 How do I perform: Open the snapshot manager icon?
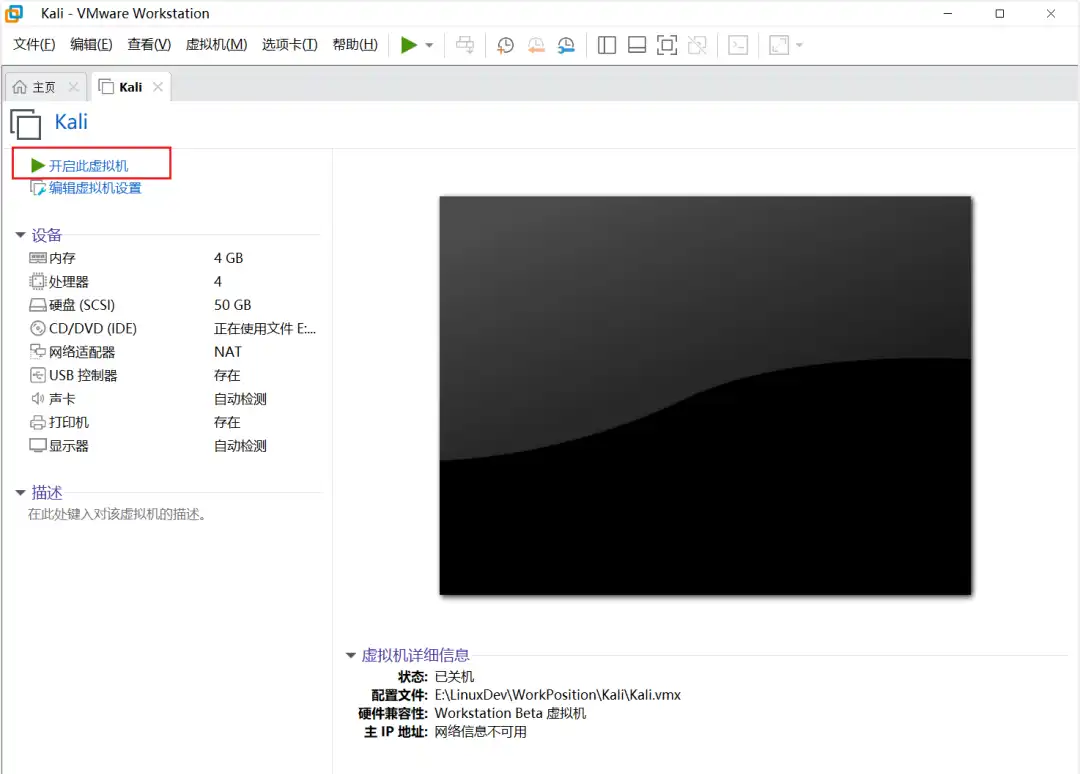click(566, 45)
